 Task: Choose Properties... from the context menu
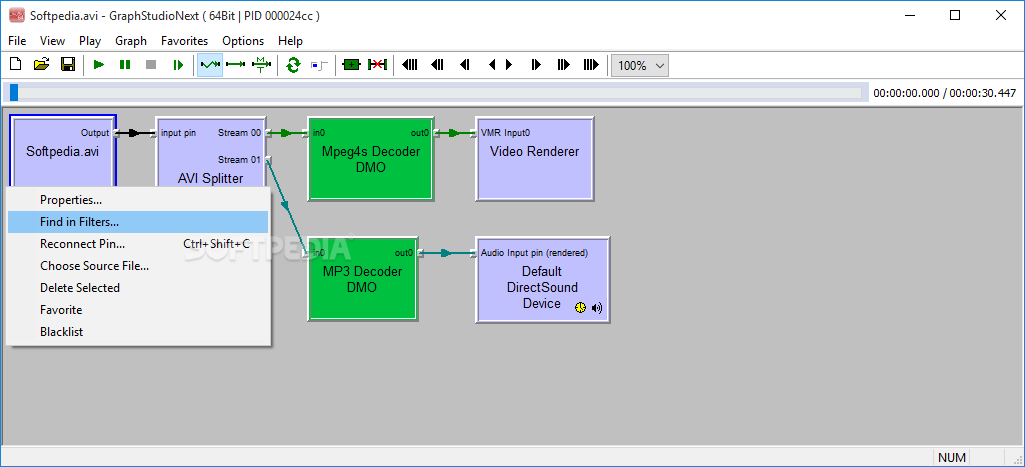pyautogui.click(x=138, y=200)
